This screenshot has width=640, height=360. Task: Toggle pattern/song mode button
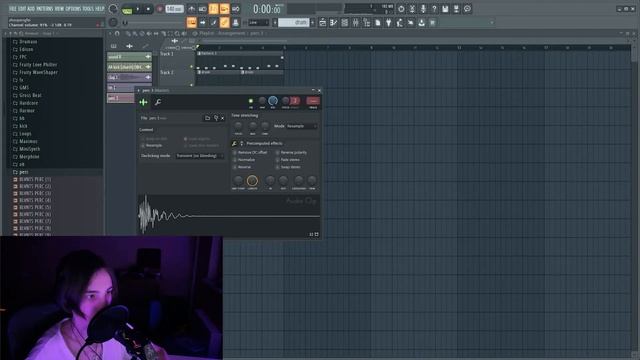coord(127,9)
